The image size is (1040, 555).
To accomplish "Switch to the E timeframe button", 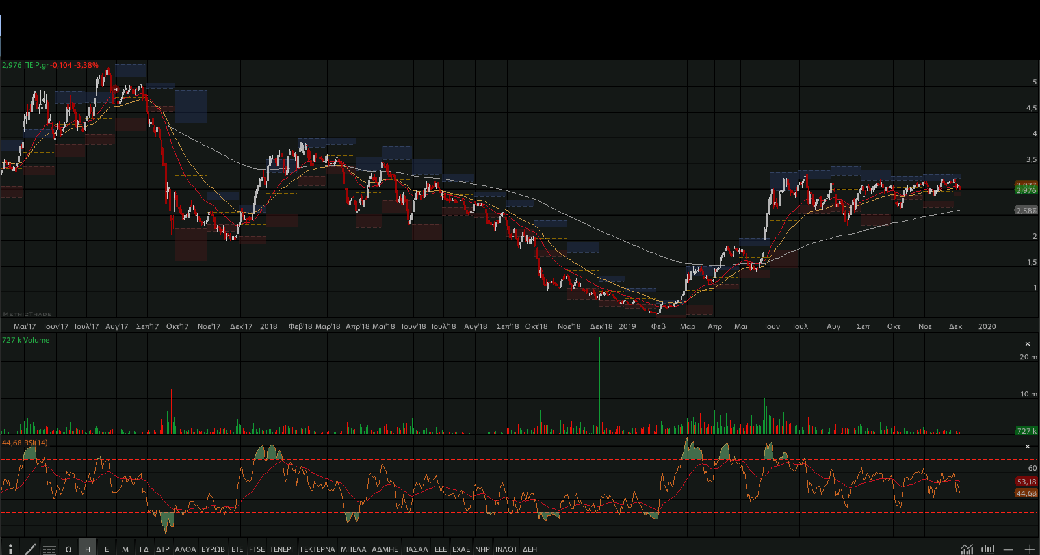I will 107,548.
